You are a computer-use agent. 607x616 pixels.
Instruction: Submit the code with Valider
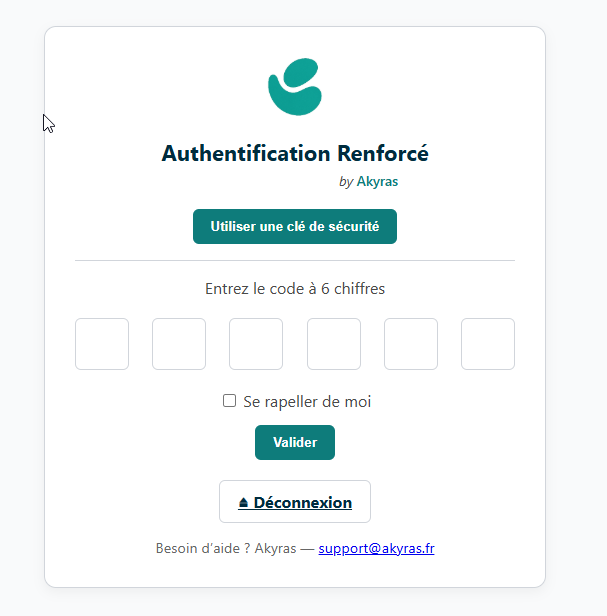click(295, 442)
